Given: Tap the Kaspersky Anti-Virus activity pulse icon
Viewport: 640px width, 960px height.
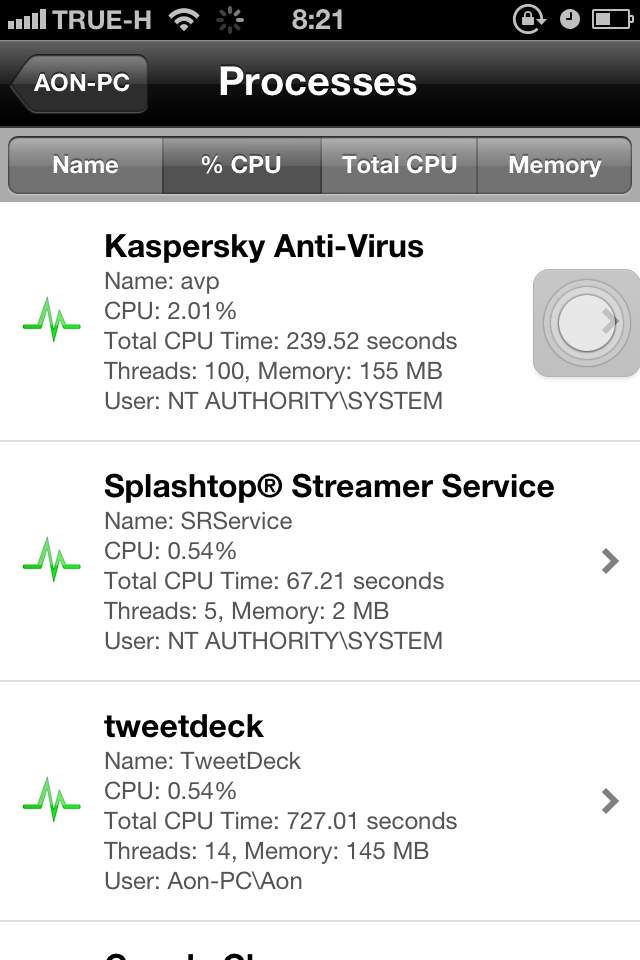Looking at the screenshot, I should (51, 322).
